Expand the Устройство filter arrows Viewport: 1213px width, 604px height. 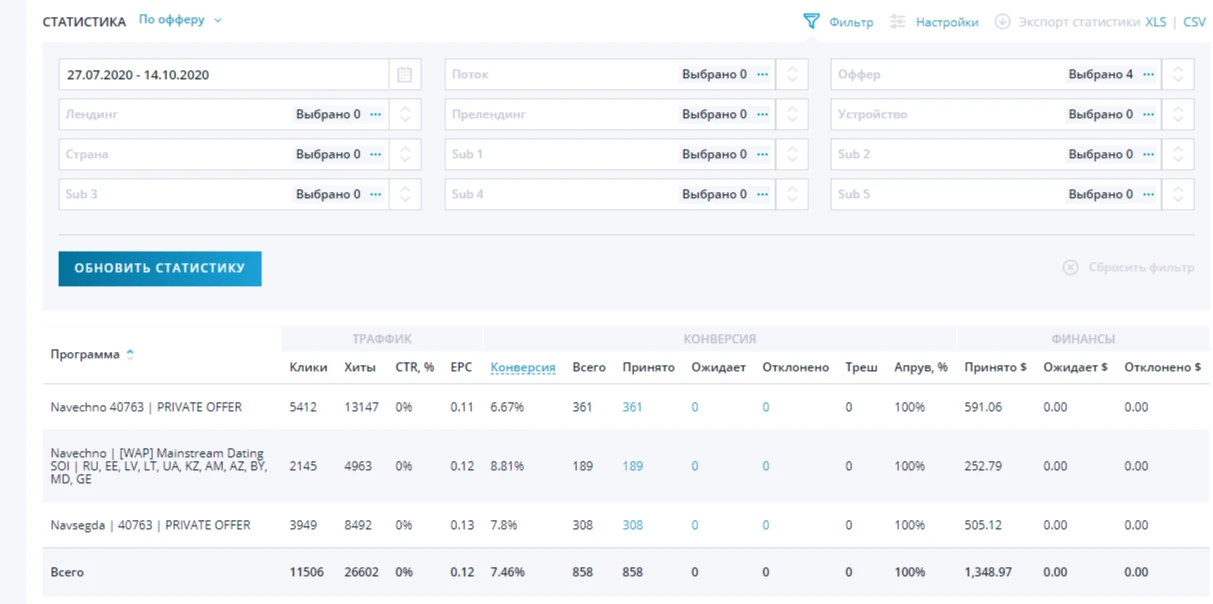(x=1178, y=114)
